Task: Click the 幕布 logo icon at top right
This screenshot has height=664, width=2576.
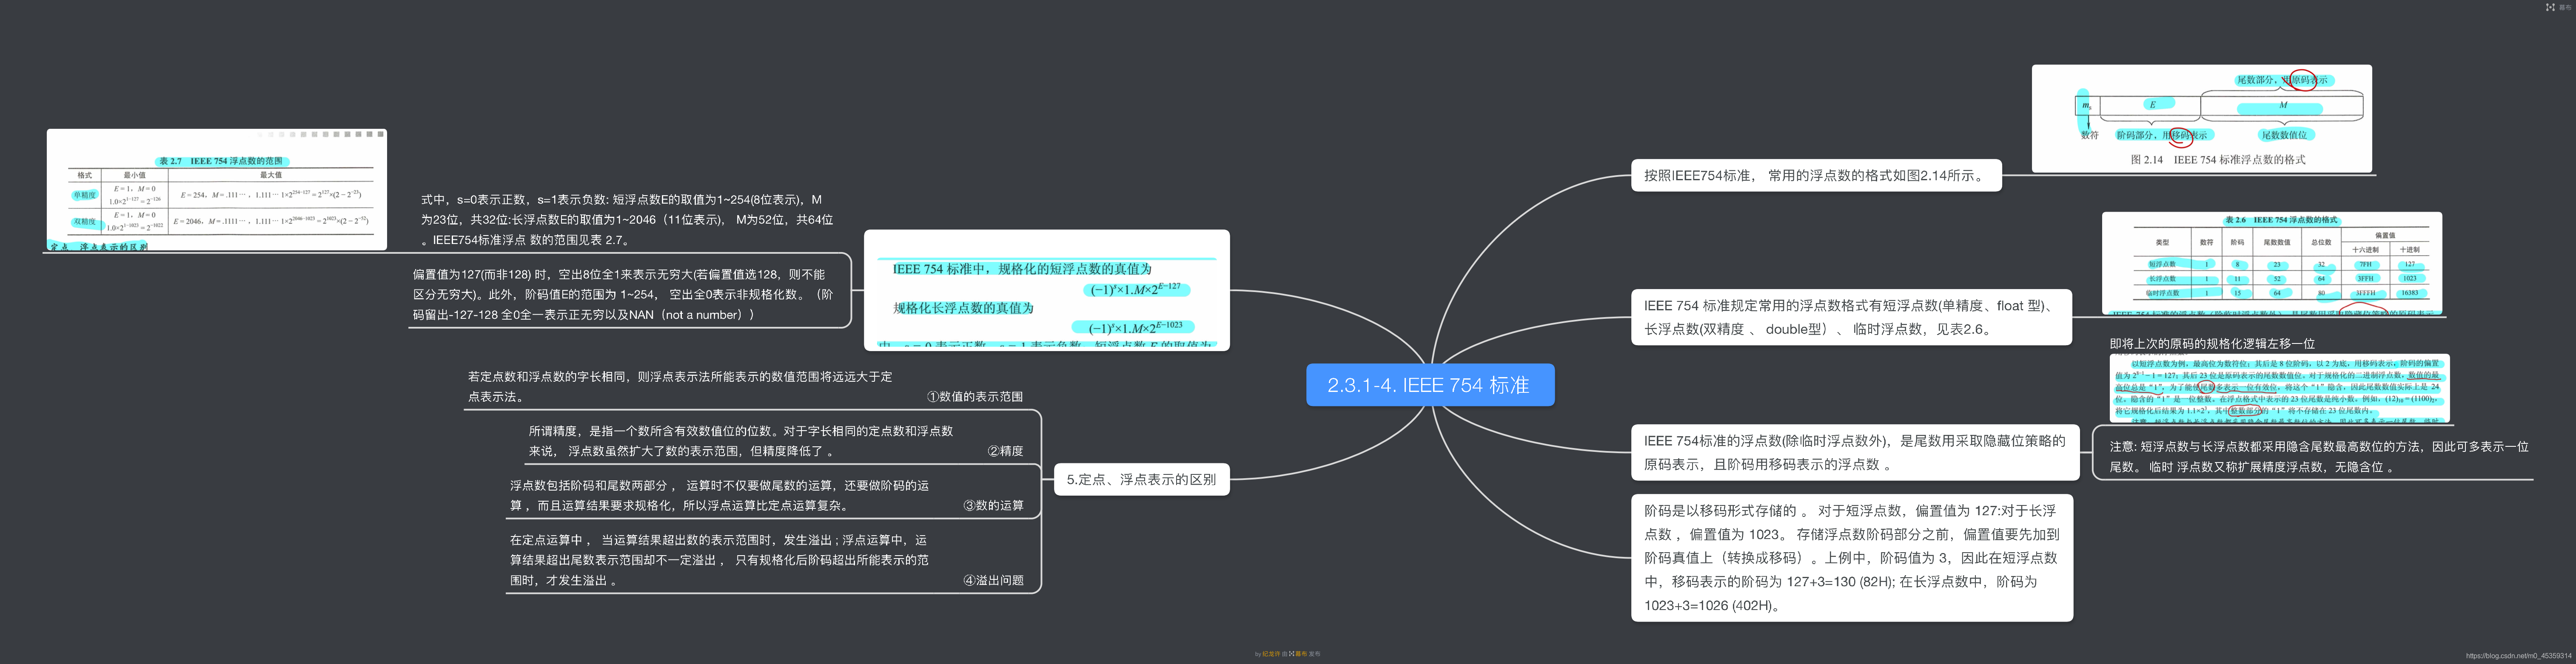Action: (x=2549, y=7)
